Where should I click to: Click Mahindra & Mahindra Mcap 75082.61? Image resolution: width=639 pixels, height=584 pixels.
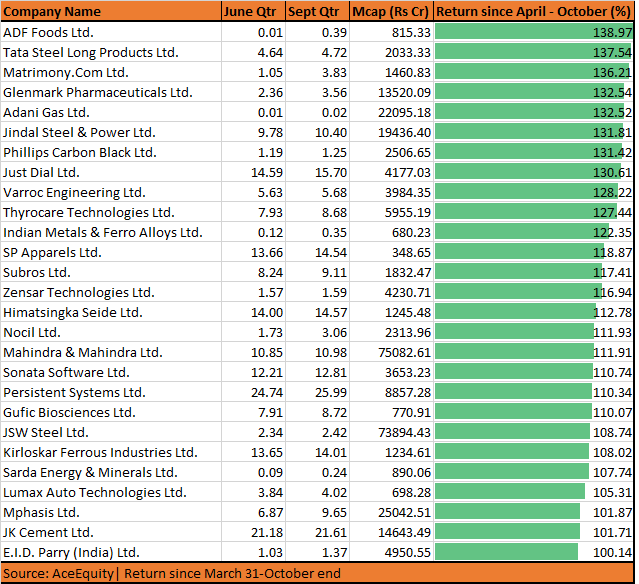pos(404,352)
